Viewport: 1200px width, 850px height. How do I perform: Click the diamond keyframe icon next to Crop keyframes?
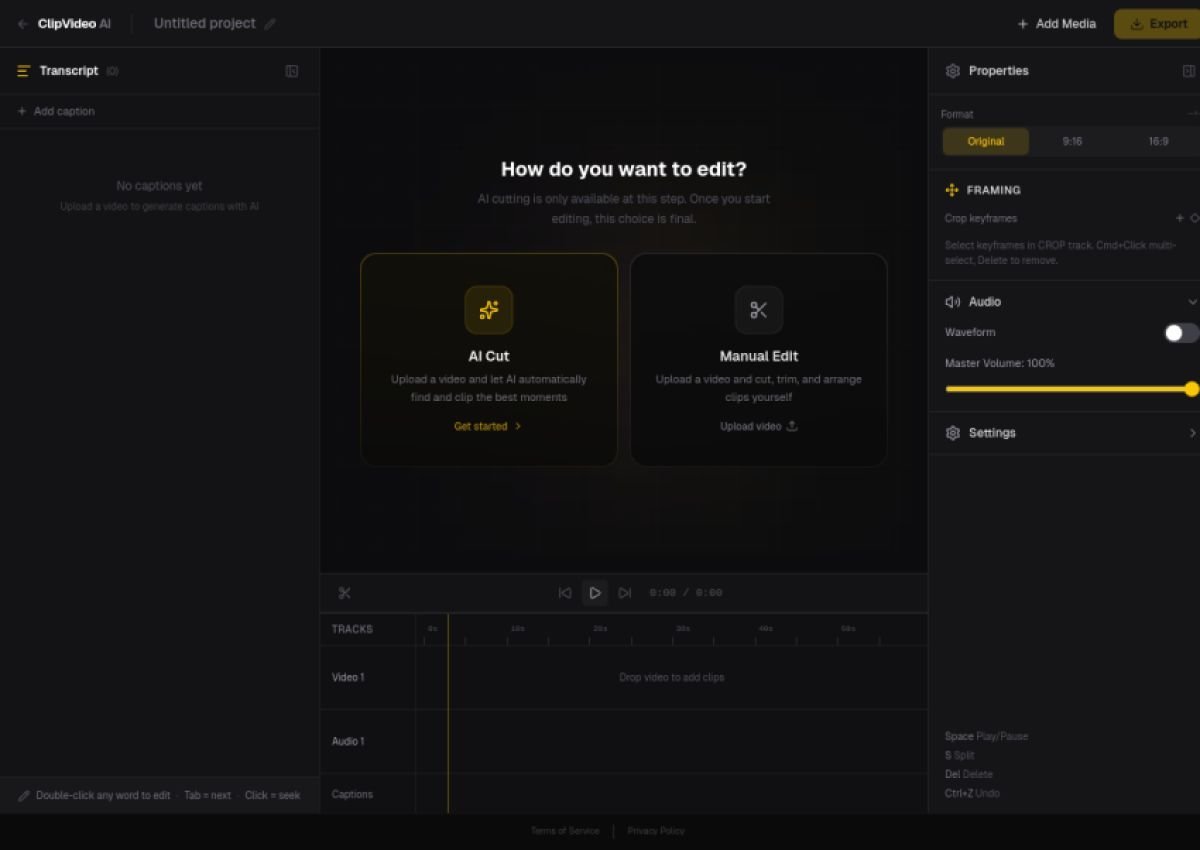click(1194, 218)
